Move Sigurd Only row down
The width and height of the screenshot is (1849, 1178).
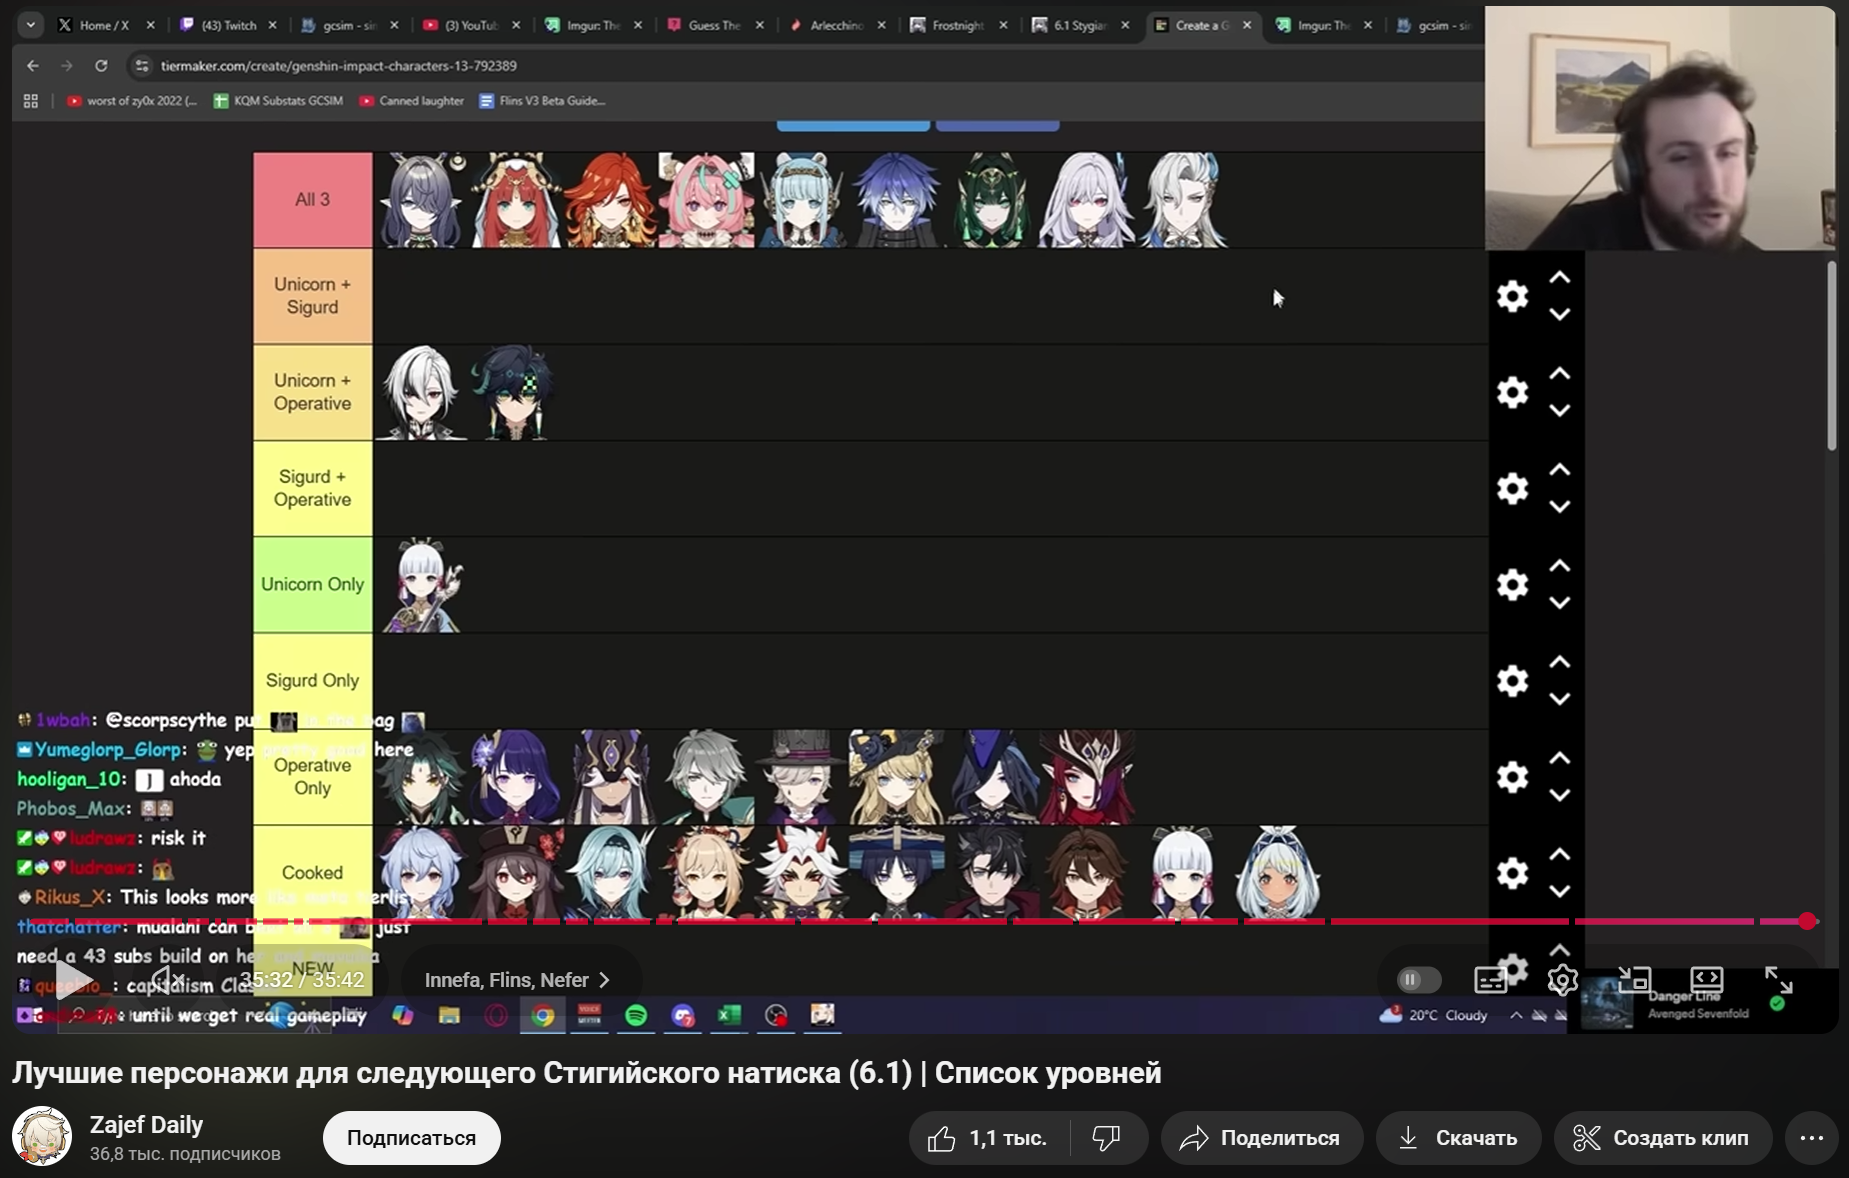tap(1559, 698)
